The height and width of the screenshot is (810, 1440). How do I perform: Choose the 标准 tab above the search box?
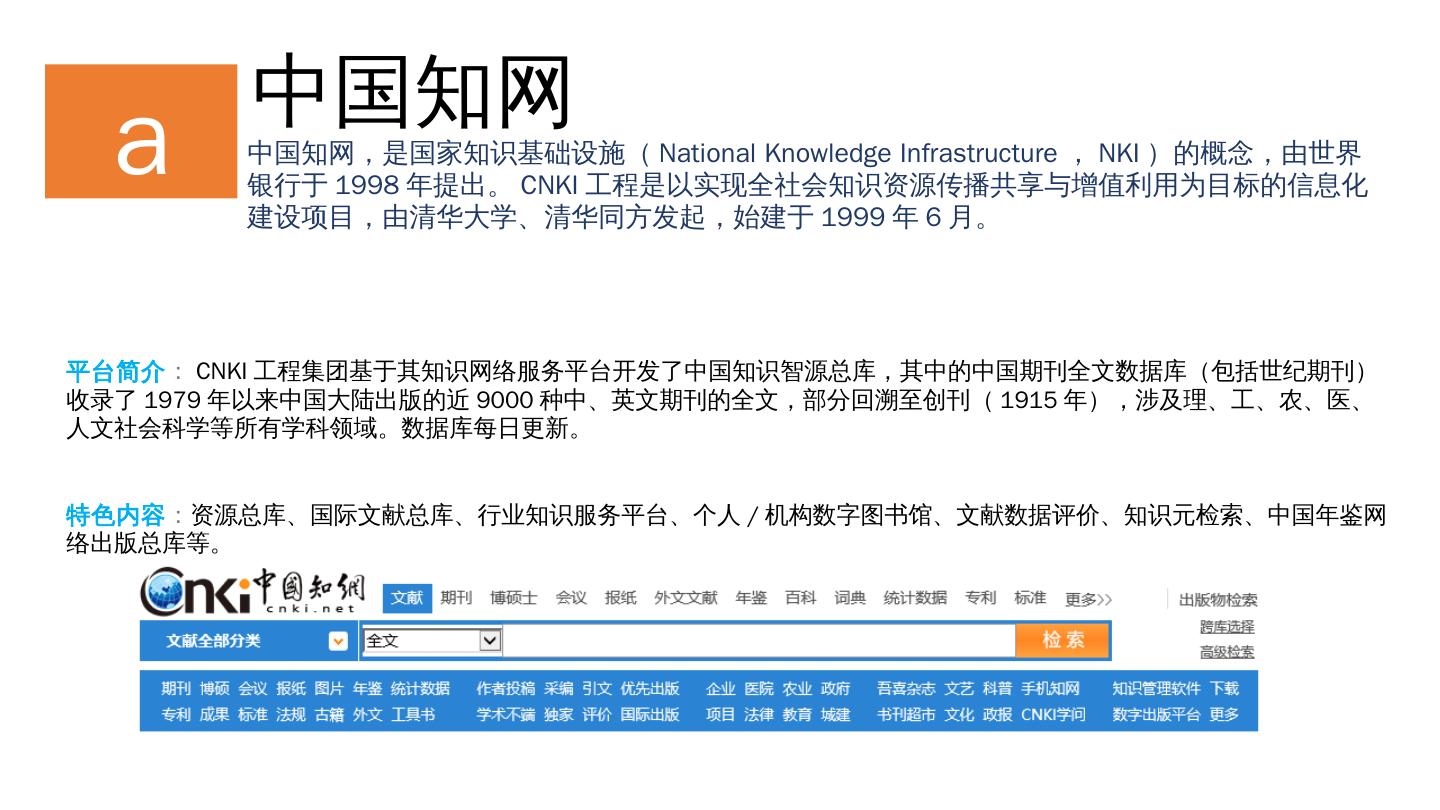click(x=1030, y=598)
